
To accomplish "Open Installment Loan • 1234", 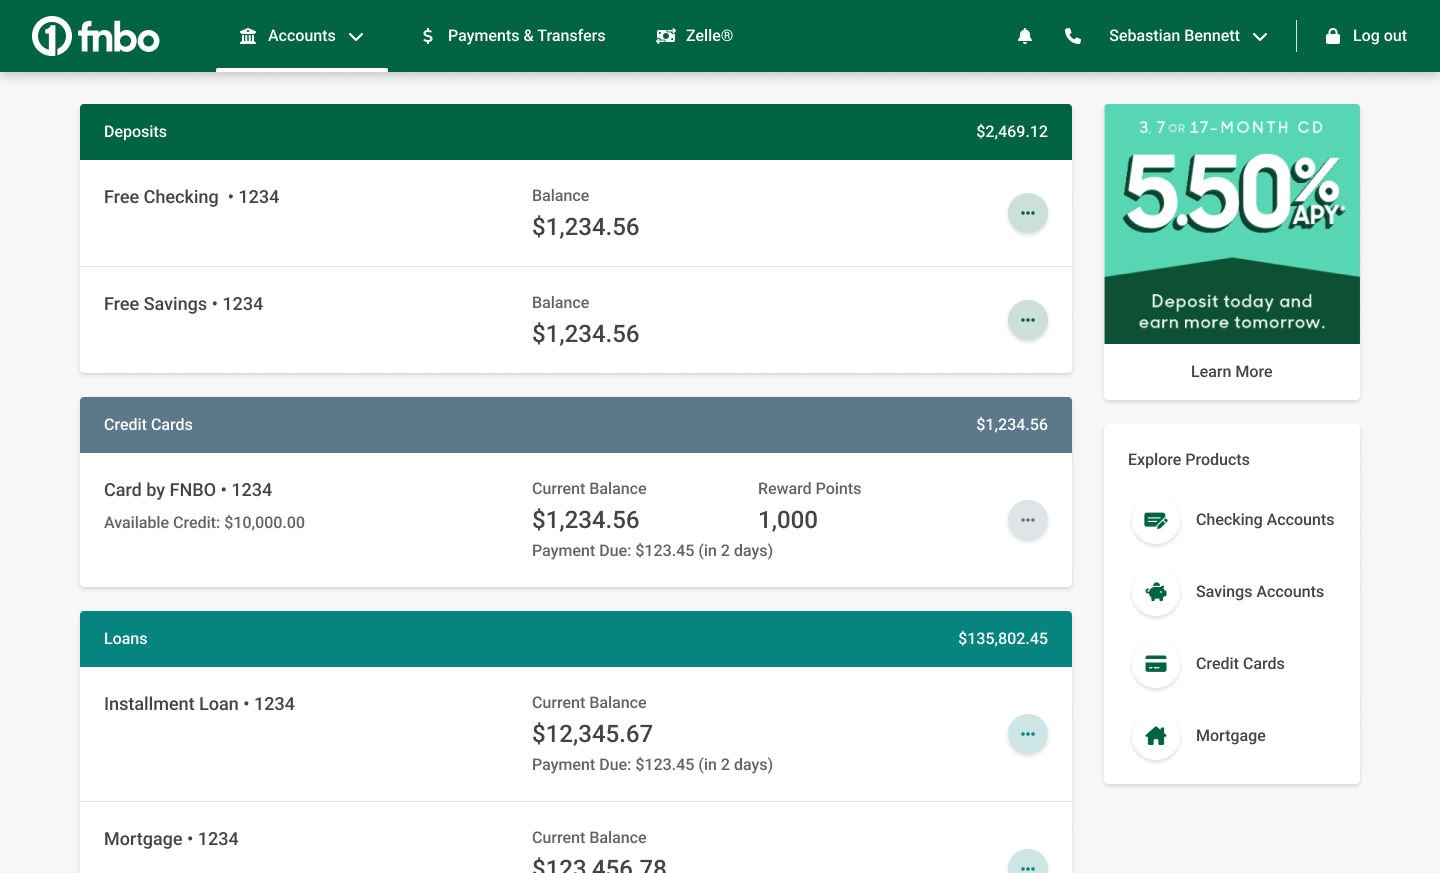I will tap(199, 704).
